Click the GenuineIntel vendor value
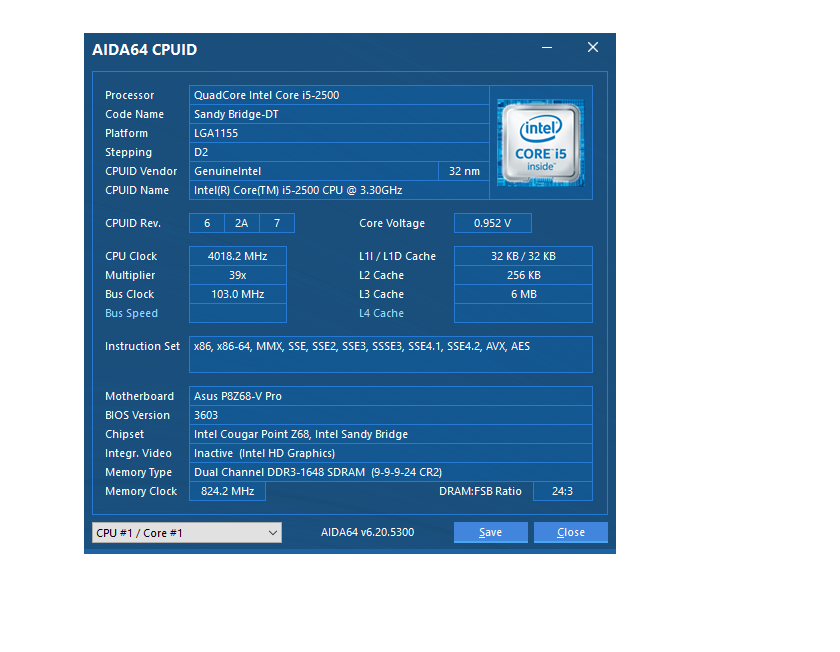This screenshot has height=652, width=840. [314, 171]
